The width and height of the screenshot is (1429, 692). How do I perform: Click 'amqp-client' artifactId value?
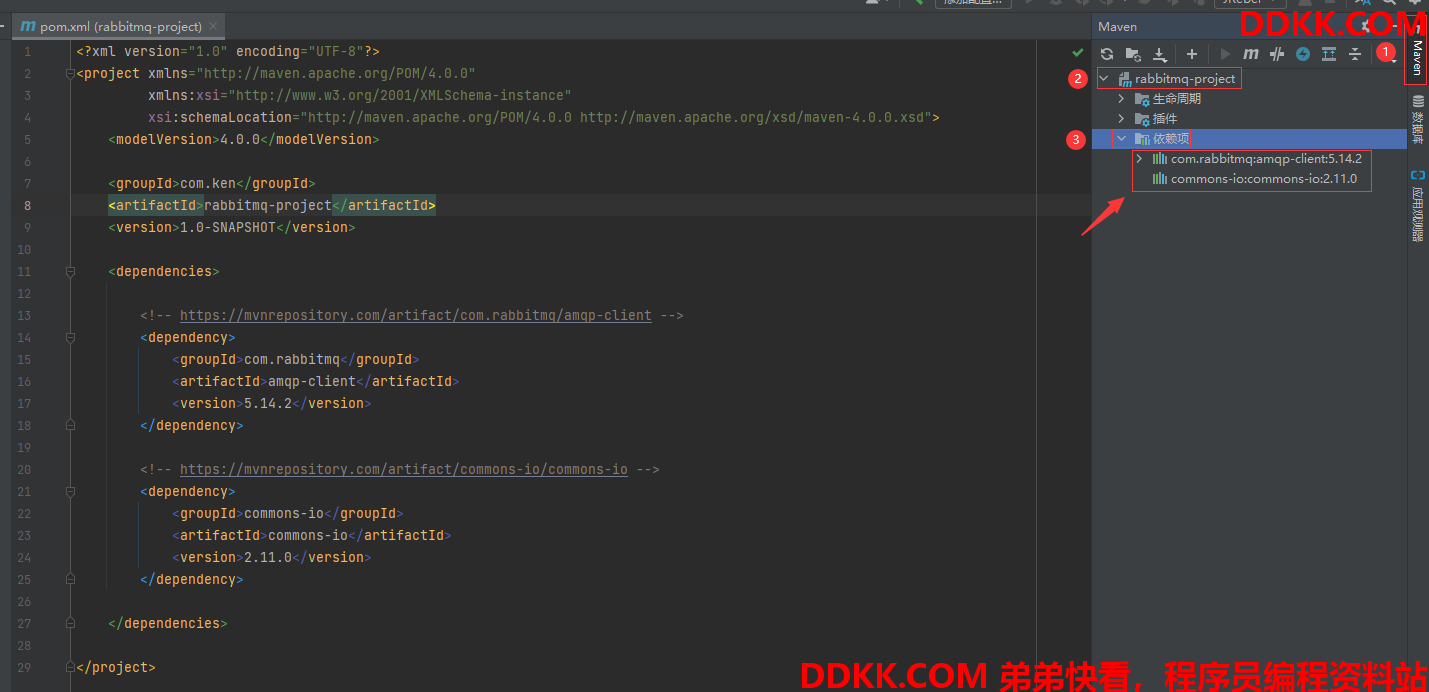coord(312,381)
